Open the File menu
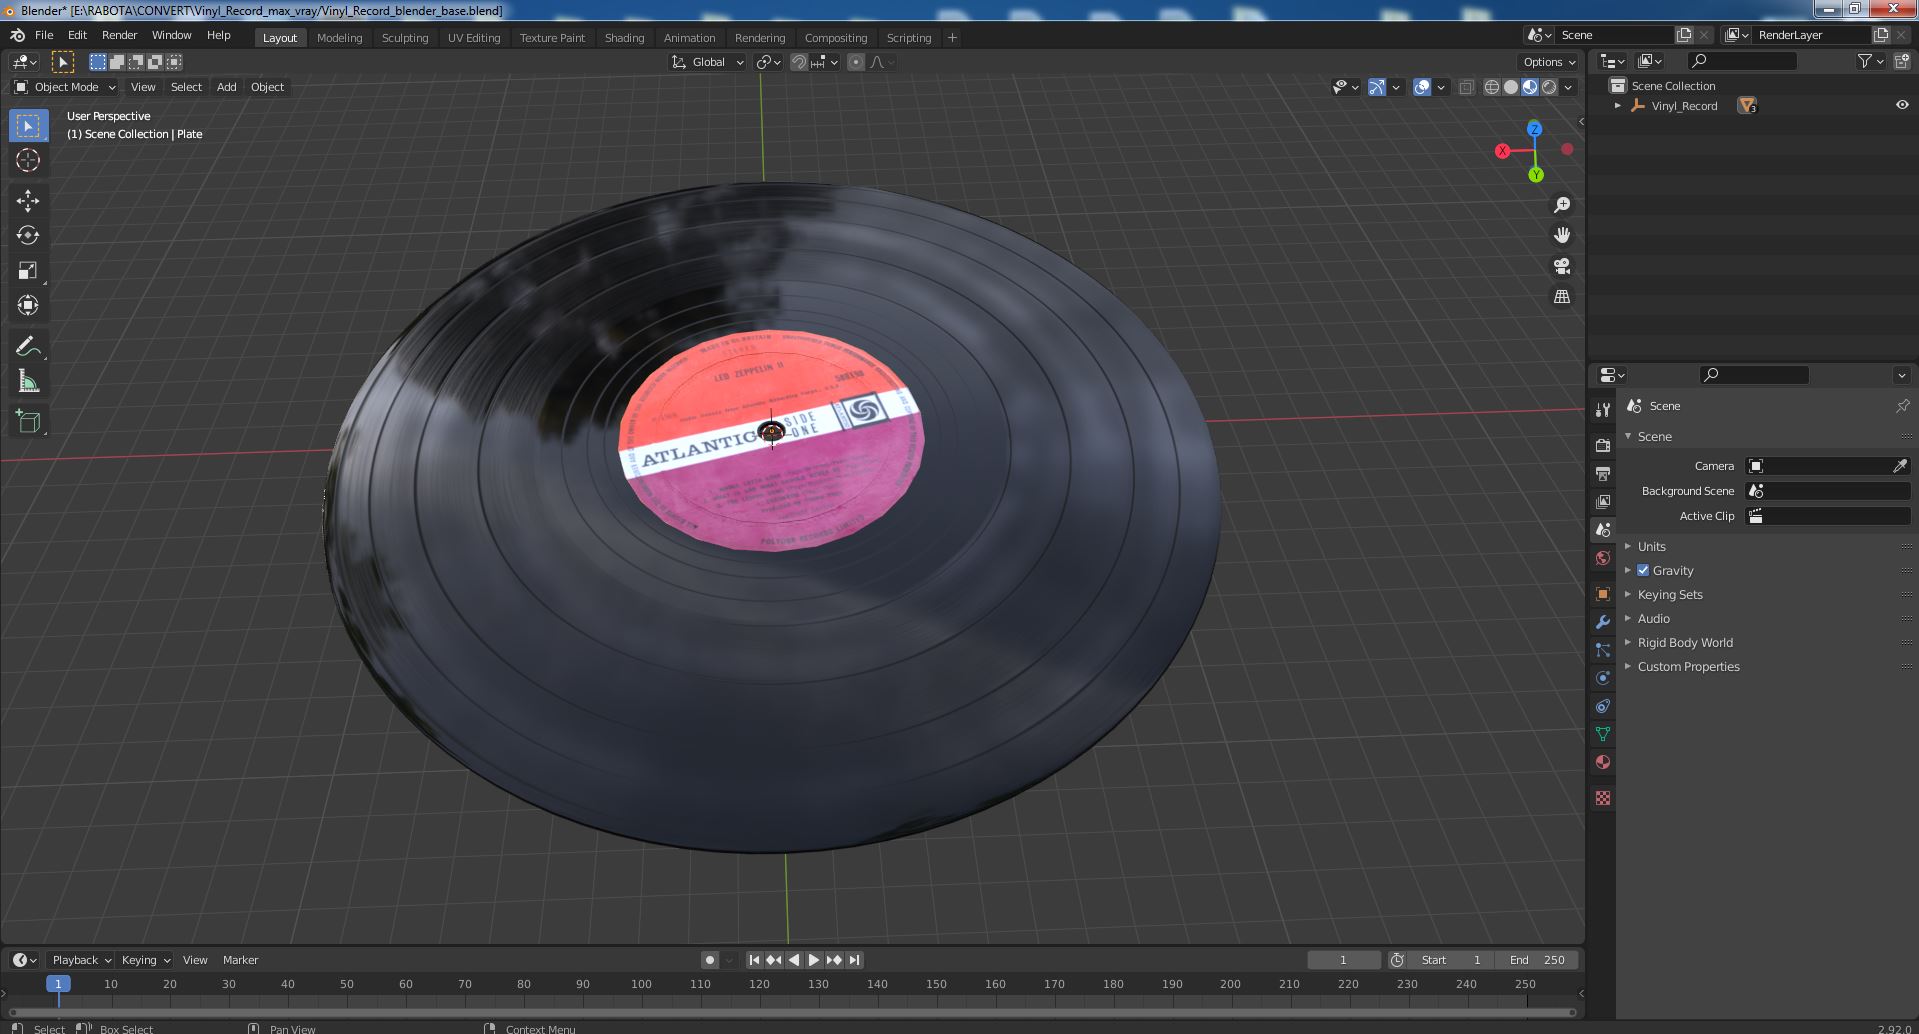The image size is (1919, 1034). coord(44,35)
